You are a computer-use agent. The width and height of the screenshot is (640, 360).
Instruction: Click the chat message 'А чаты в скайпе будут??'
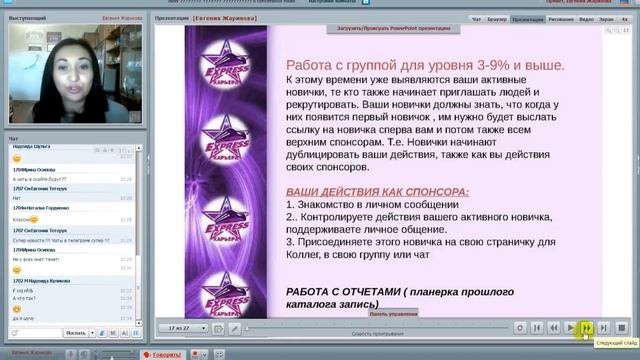click(39, 179)
